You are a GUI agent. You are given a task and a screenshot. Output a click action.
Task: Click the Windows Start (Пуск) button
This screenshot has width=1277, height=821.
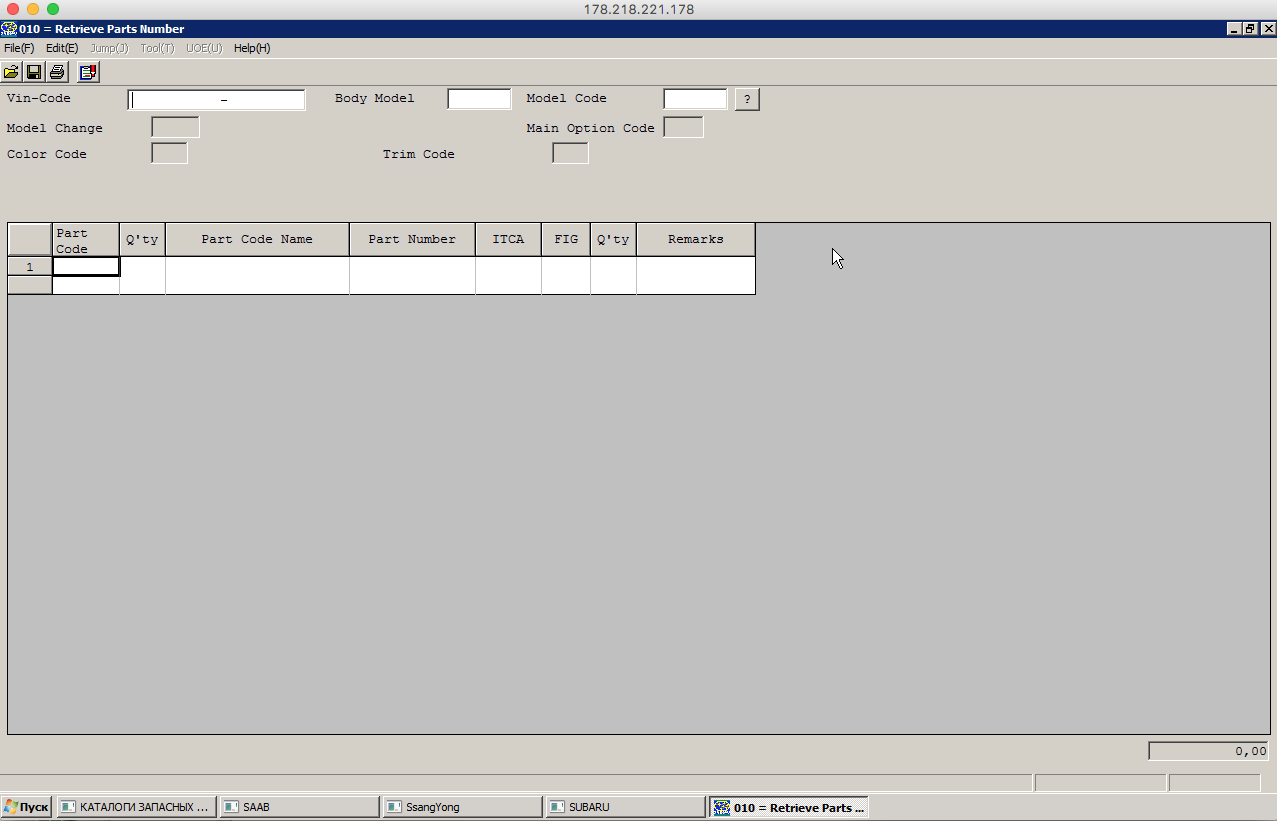tap(27, 807)
